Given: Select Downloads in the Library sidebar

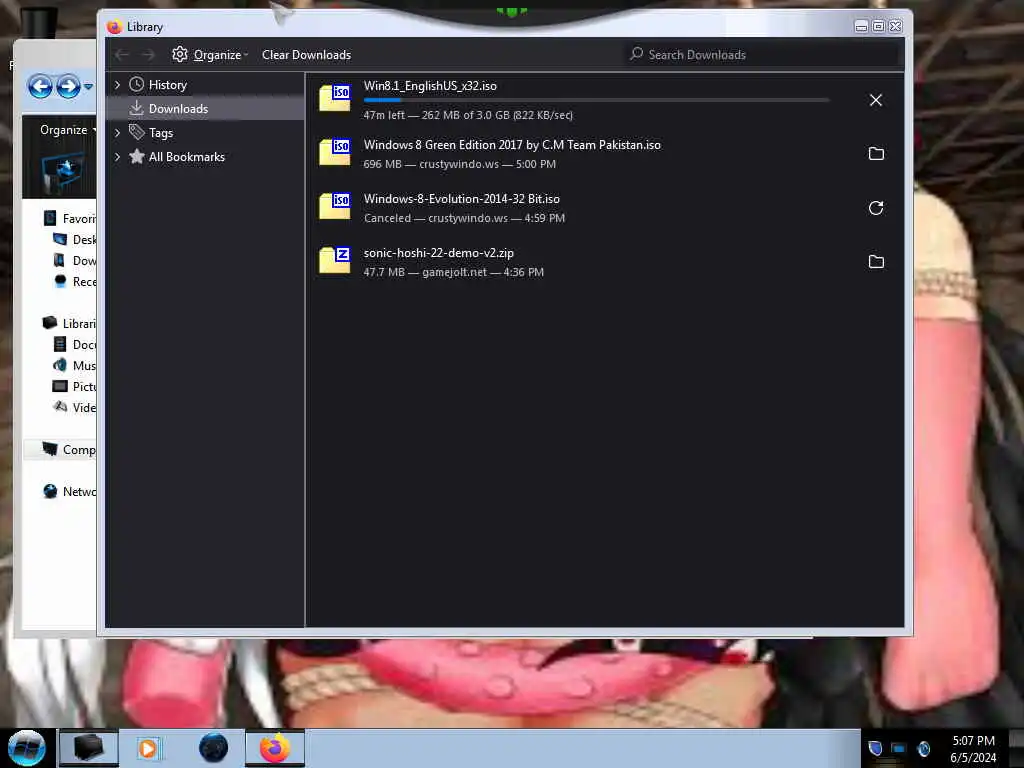Looking at the screenshot, I should click(x=178, y=108).
